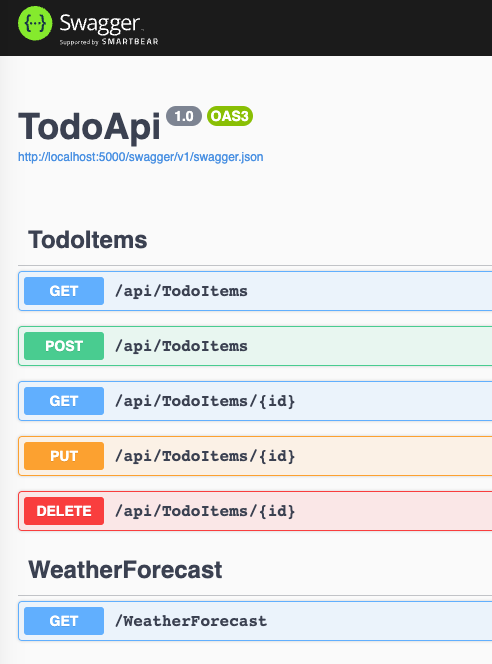Image resolution: width=492 pixels, height=664 pixels.
Task: Click the blue GET badge for /api/TodoItems
Action: tap(64, 291)
